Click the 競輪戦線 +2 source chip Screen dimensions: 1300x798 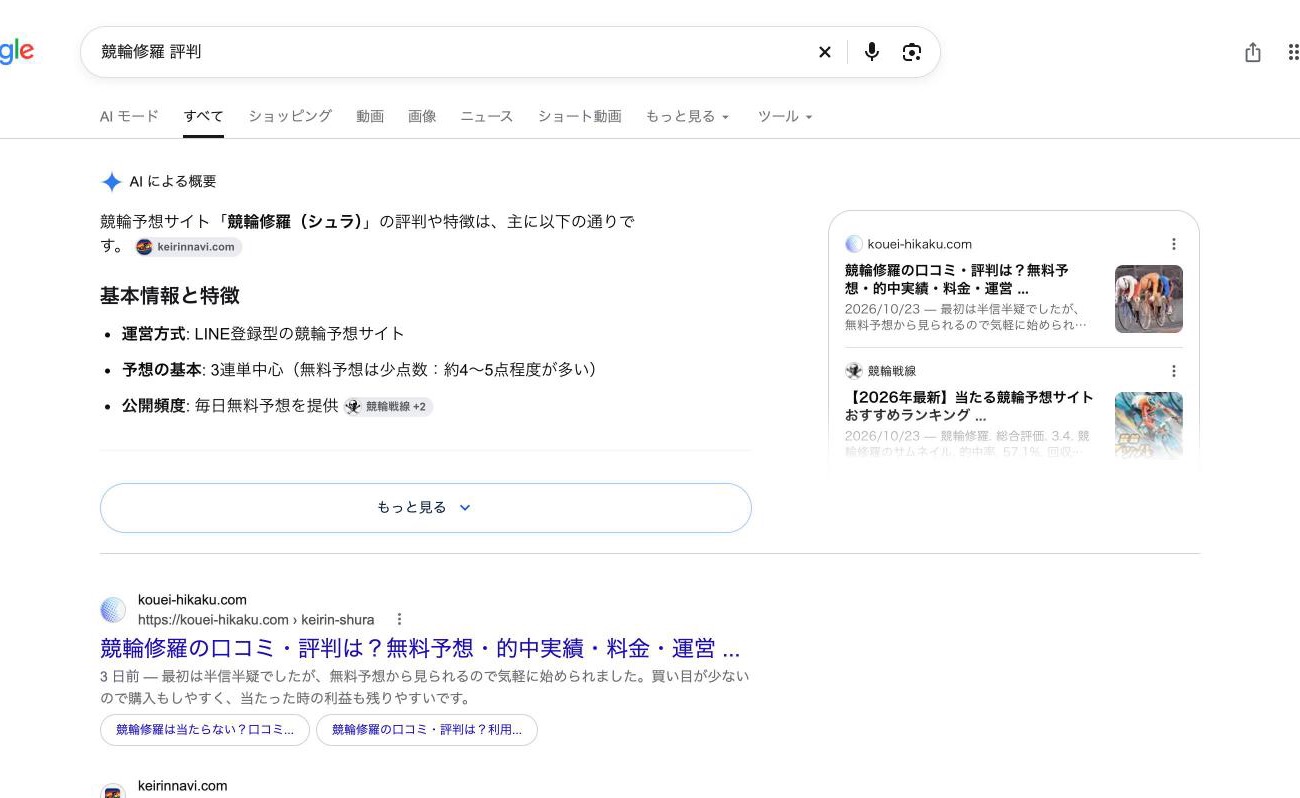[x=388, y=407]
